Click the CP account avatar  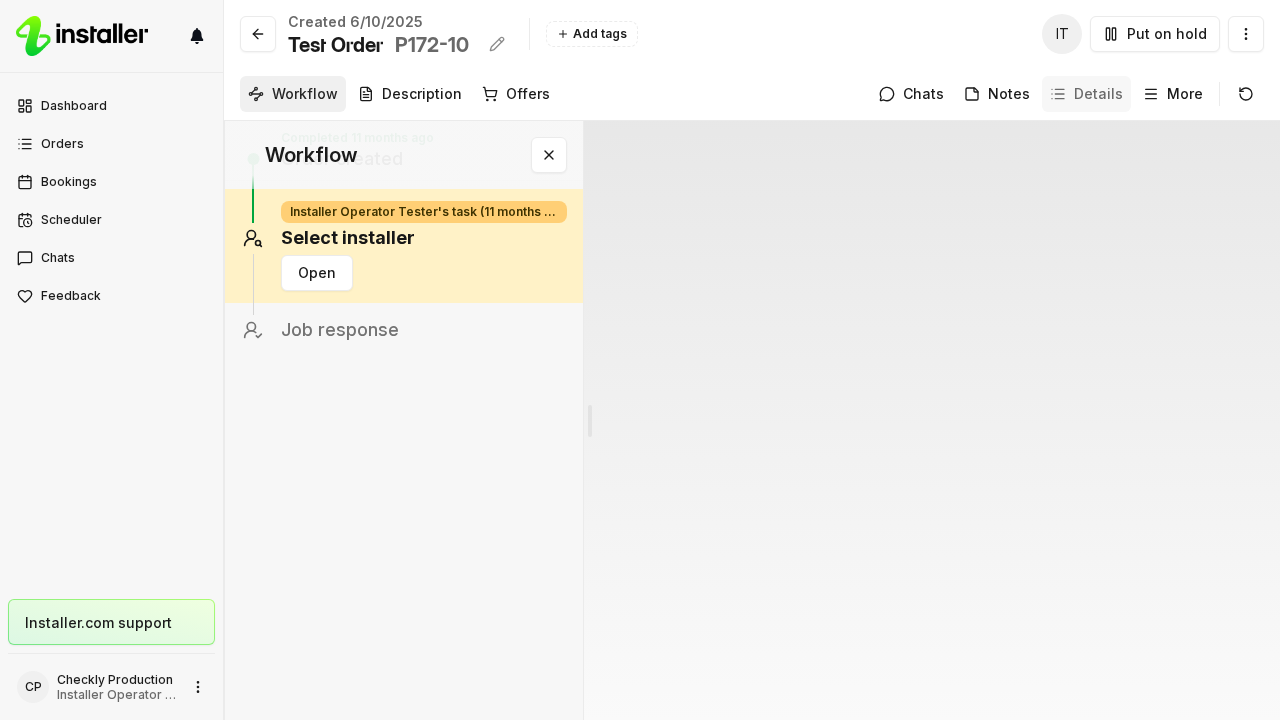pyautogui.click(x=33, y=687)
